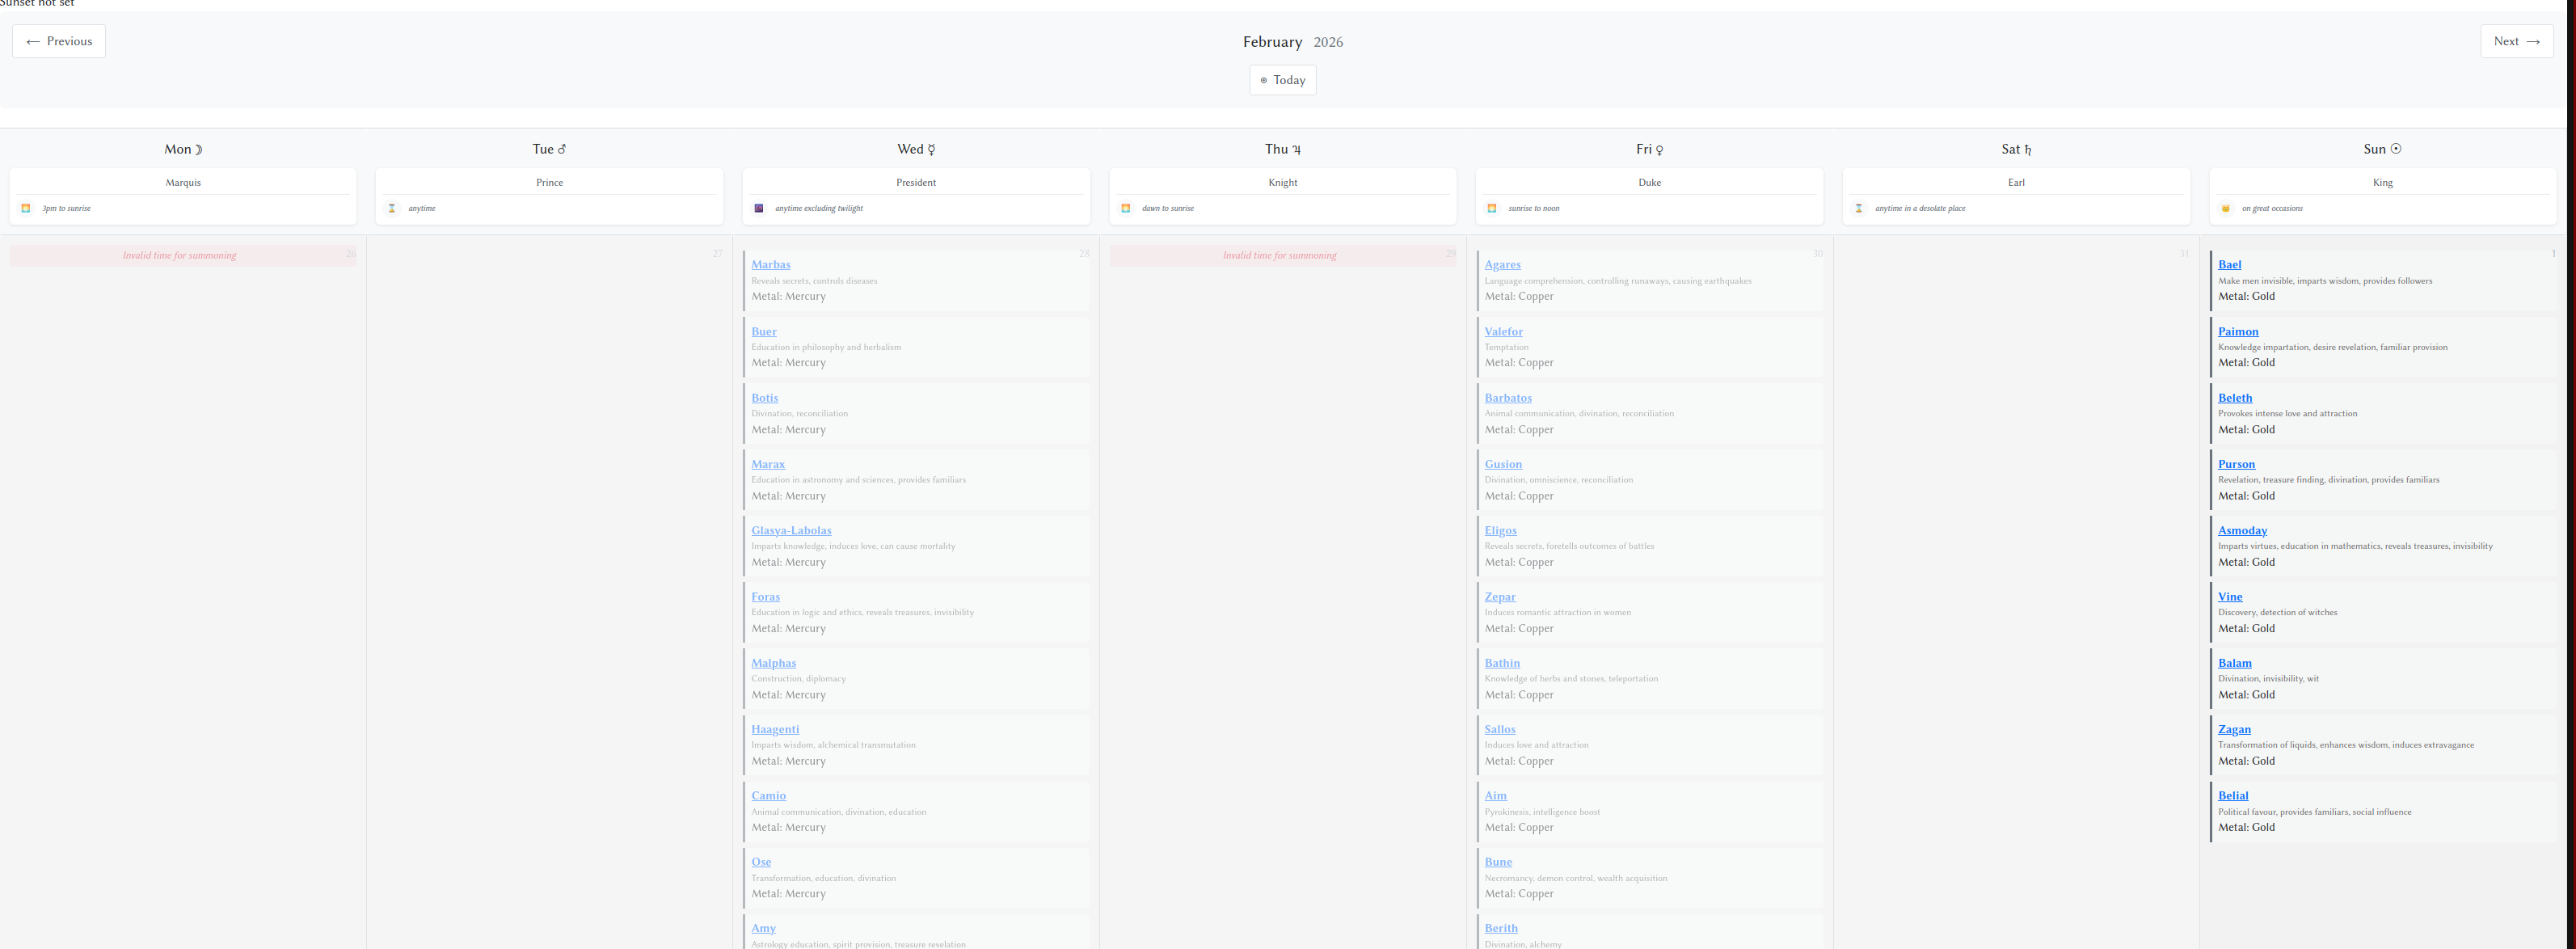
Task: Click crown icon in King card
Action: [x=2226, y=208]
